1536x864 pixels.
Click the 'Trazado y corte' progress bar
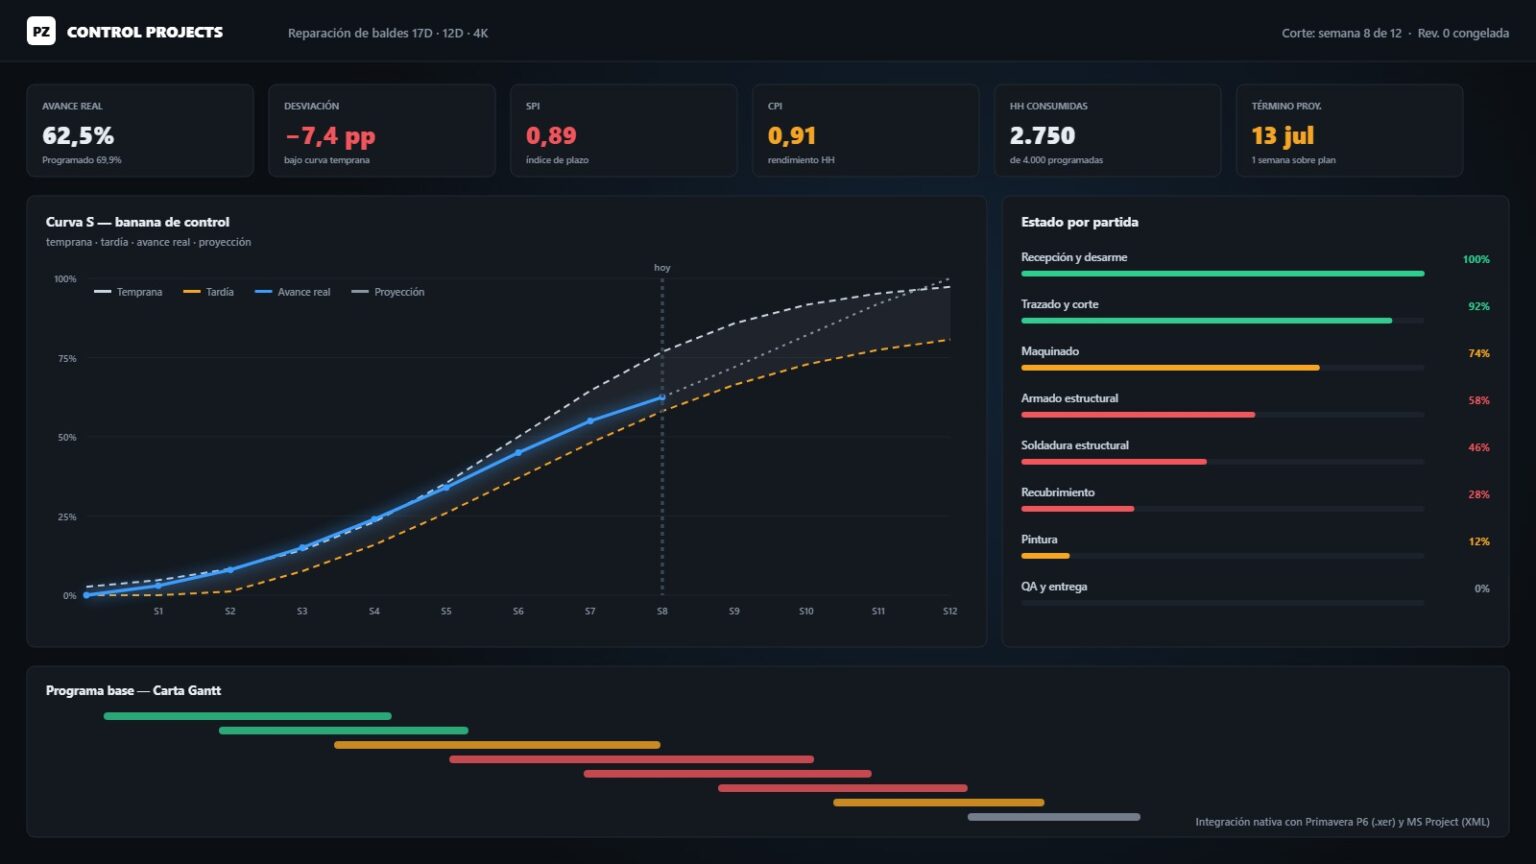pyautogui.click(x=1222, y=320)
